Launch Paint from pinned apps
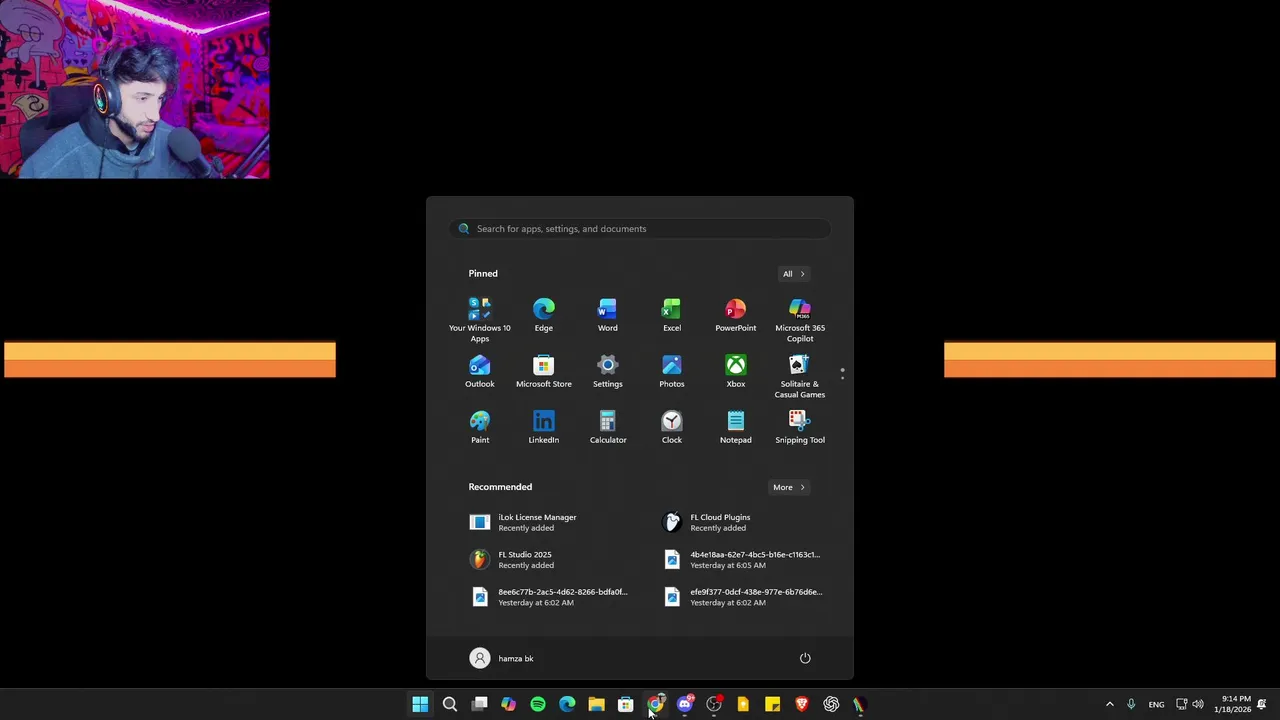Viewport: 1280px width, 720px height. (x=479, y=427)
